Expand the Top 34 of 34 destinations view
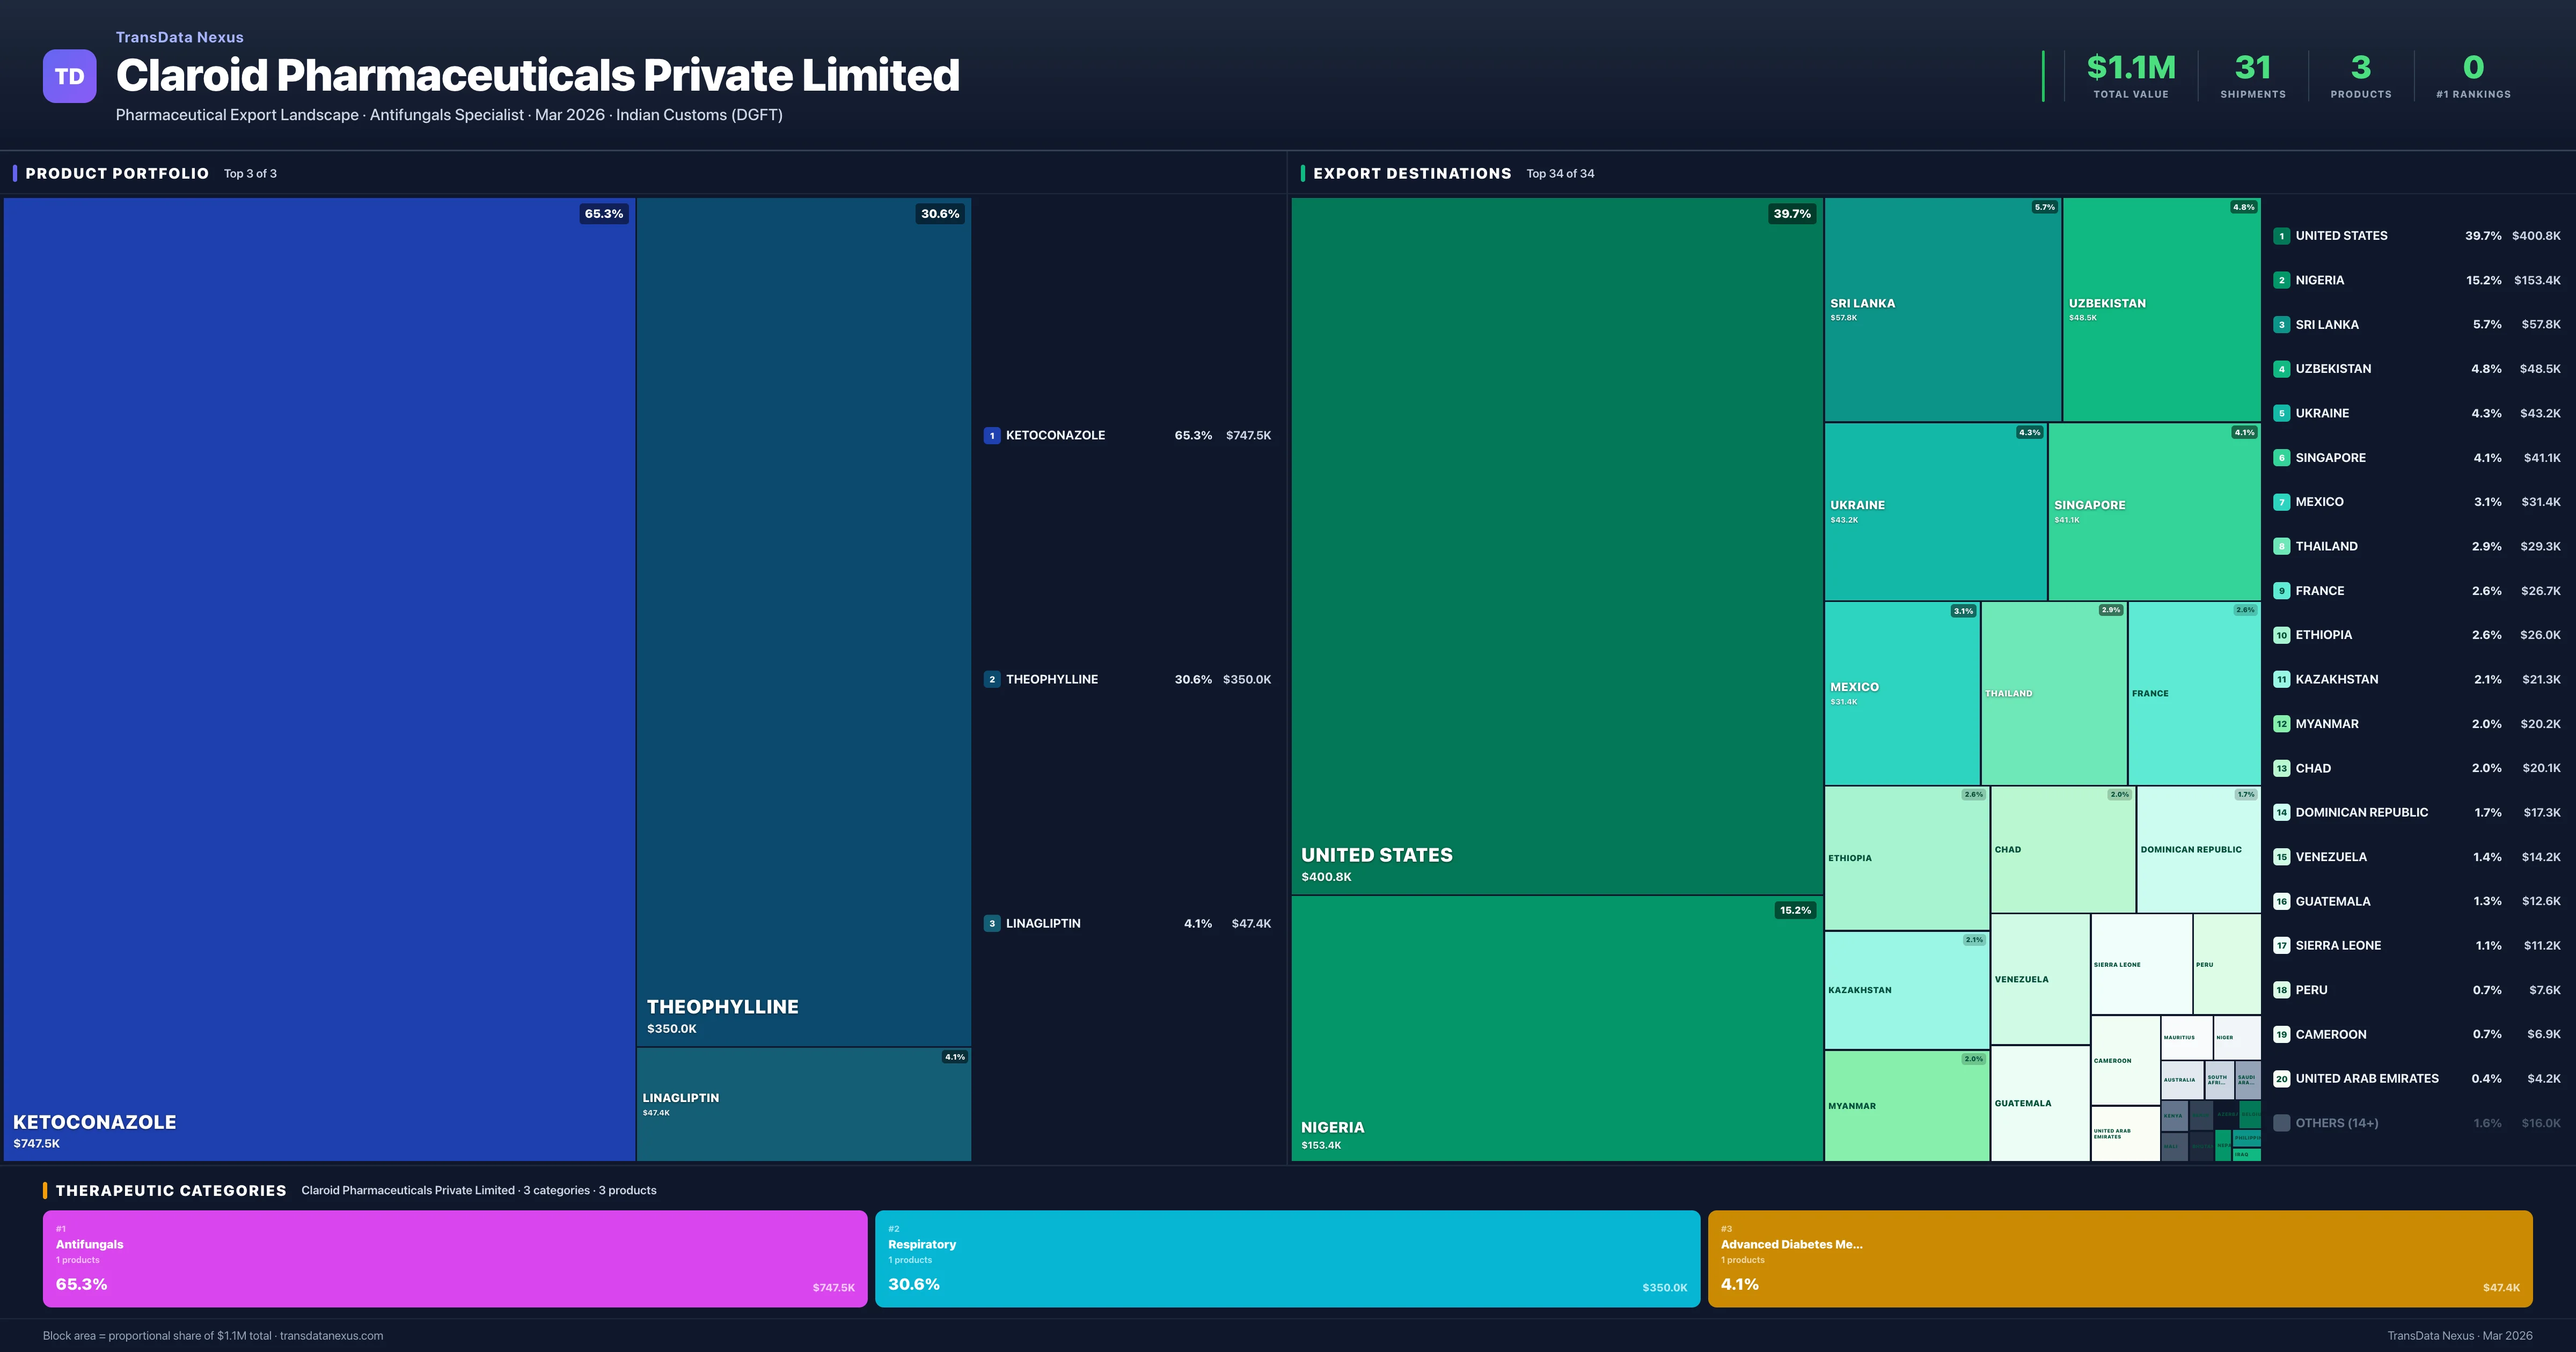The width and height of the screenshot is (2576, 1352). click(x=1560, y=173)
